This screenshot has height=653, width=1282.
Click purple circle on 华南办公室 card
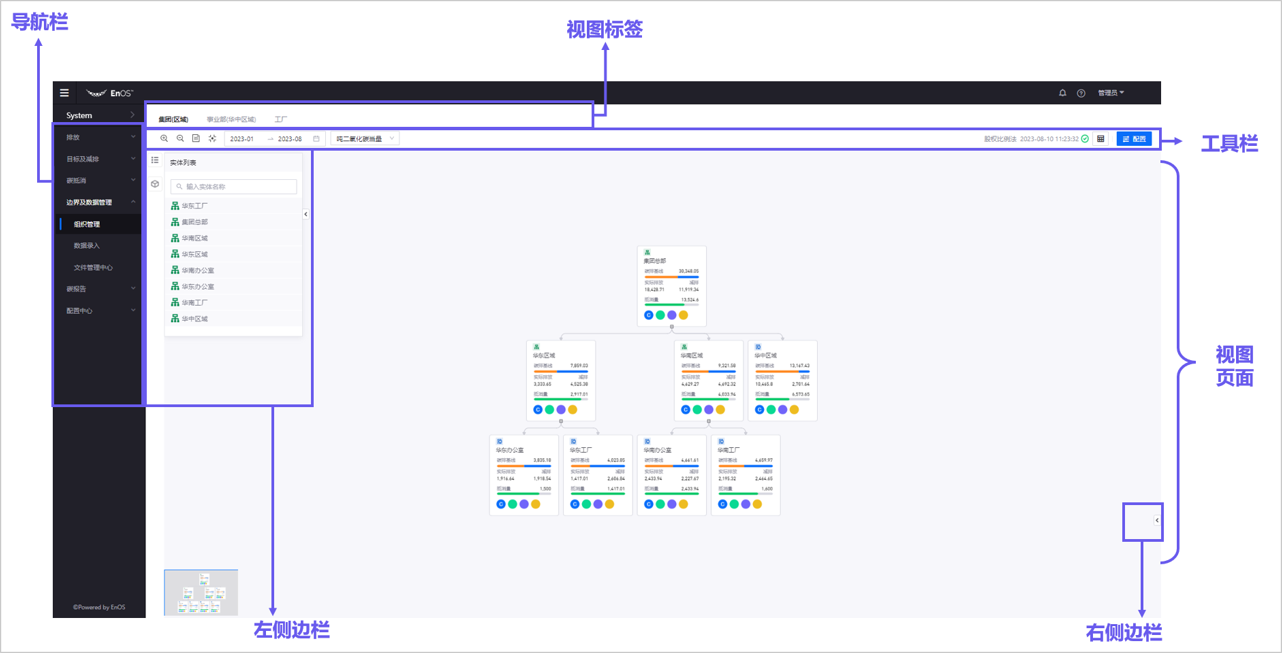[x=672, y=504]
